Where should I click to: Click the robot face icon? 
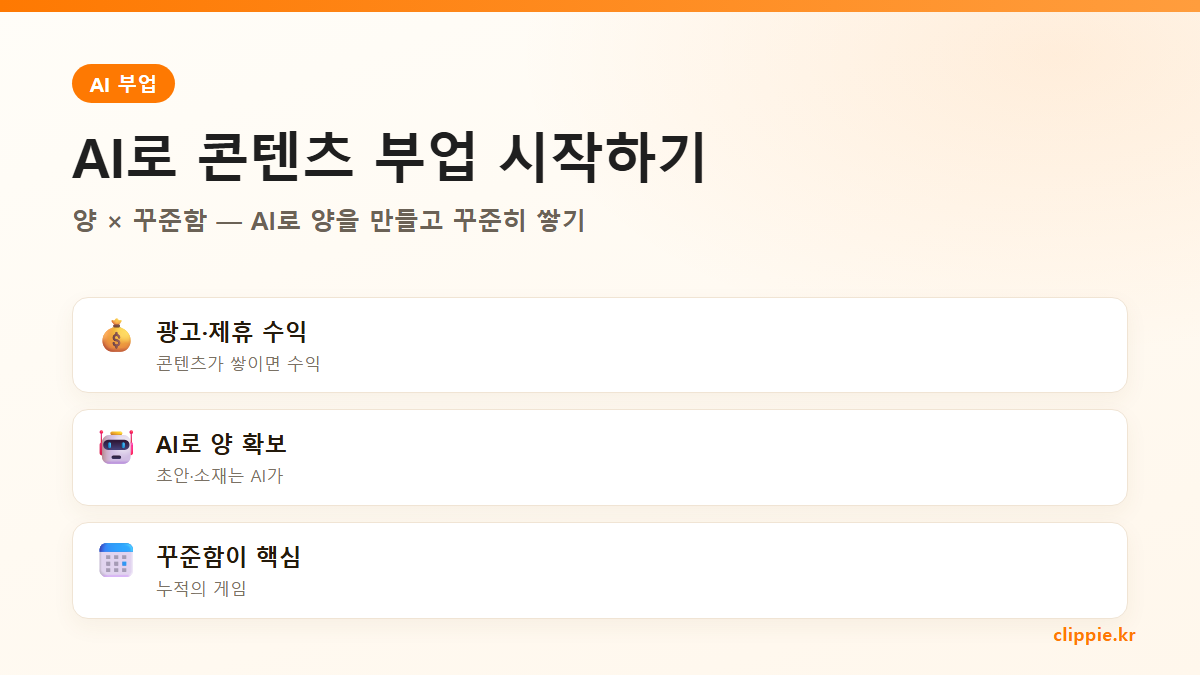116,447
